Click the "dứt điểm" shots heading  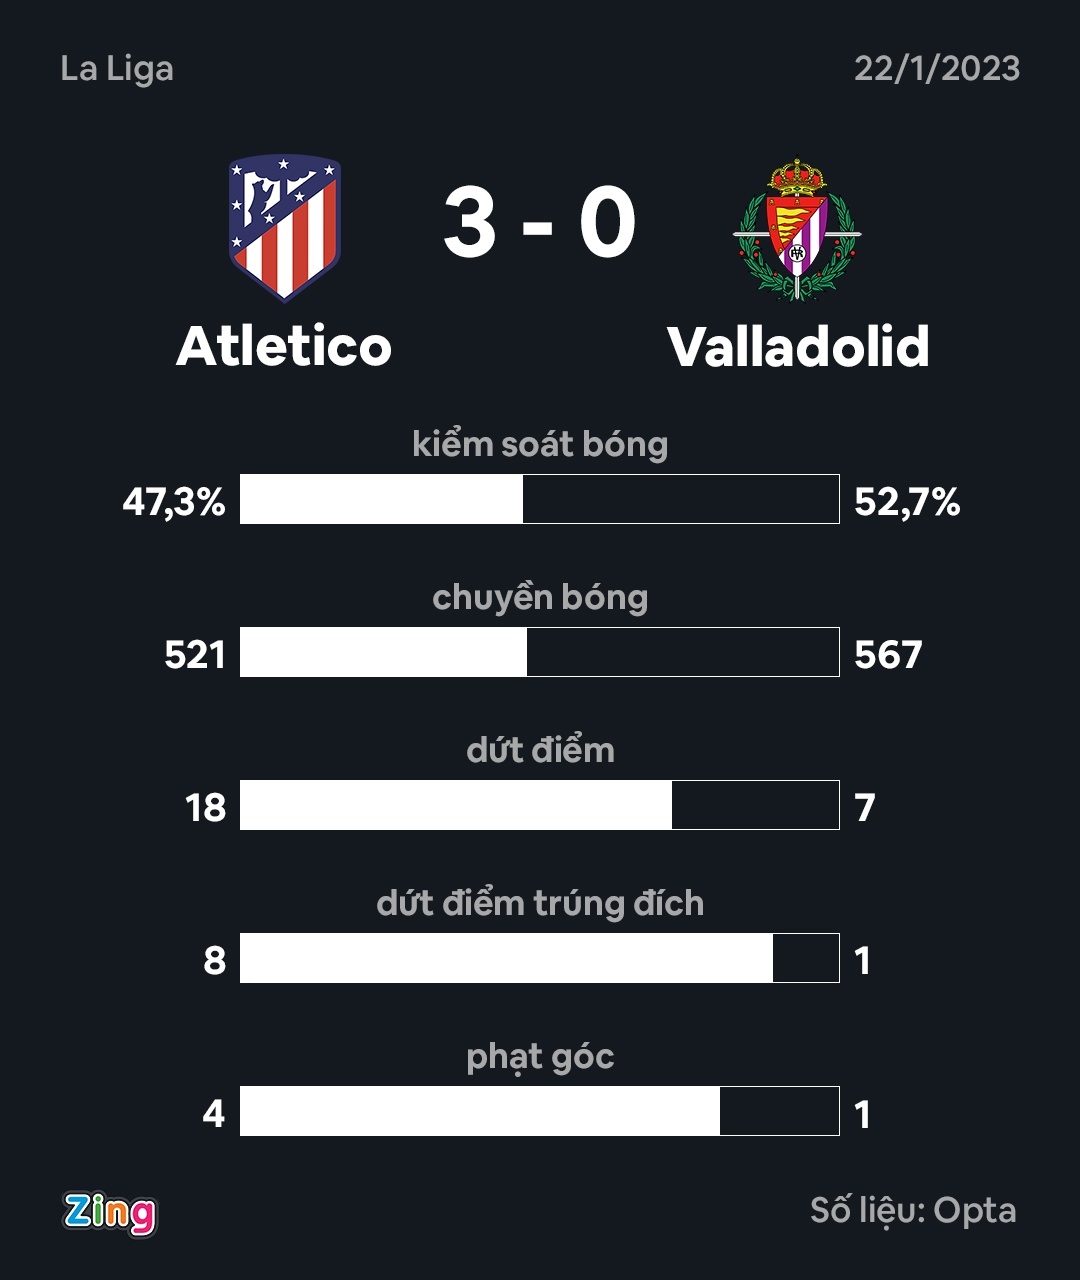(x=540, y=750)
